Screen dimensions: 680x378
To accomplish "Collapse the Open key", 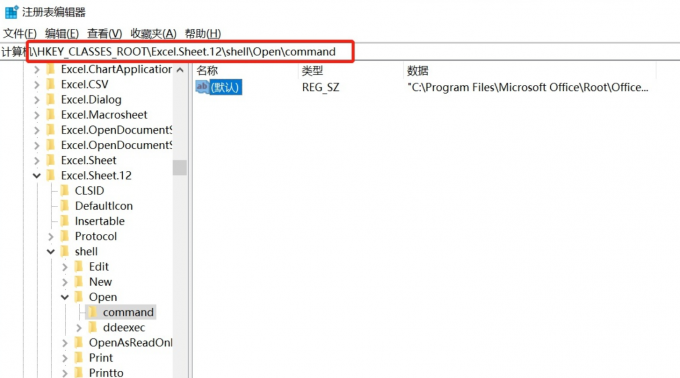I will (x=65, y=297).
